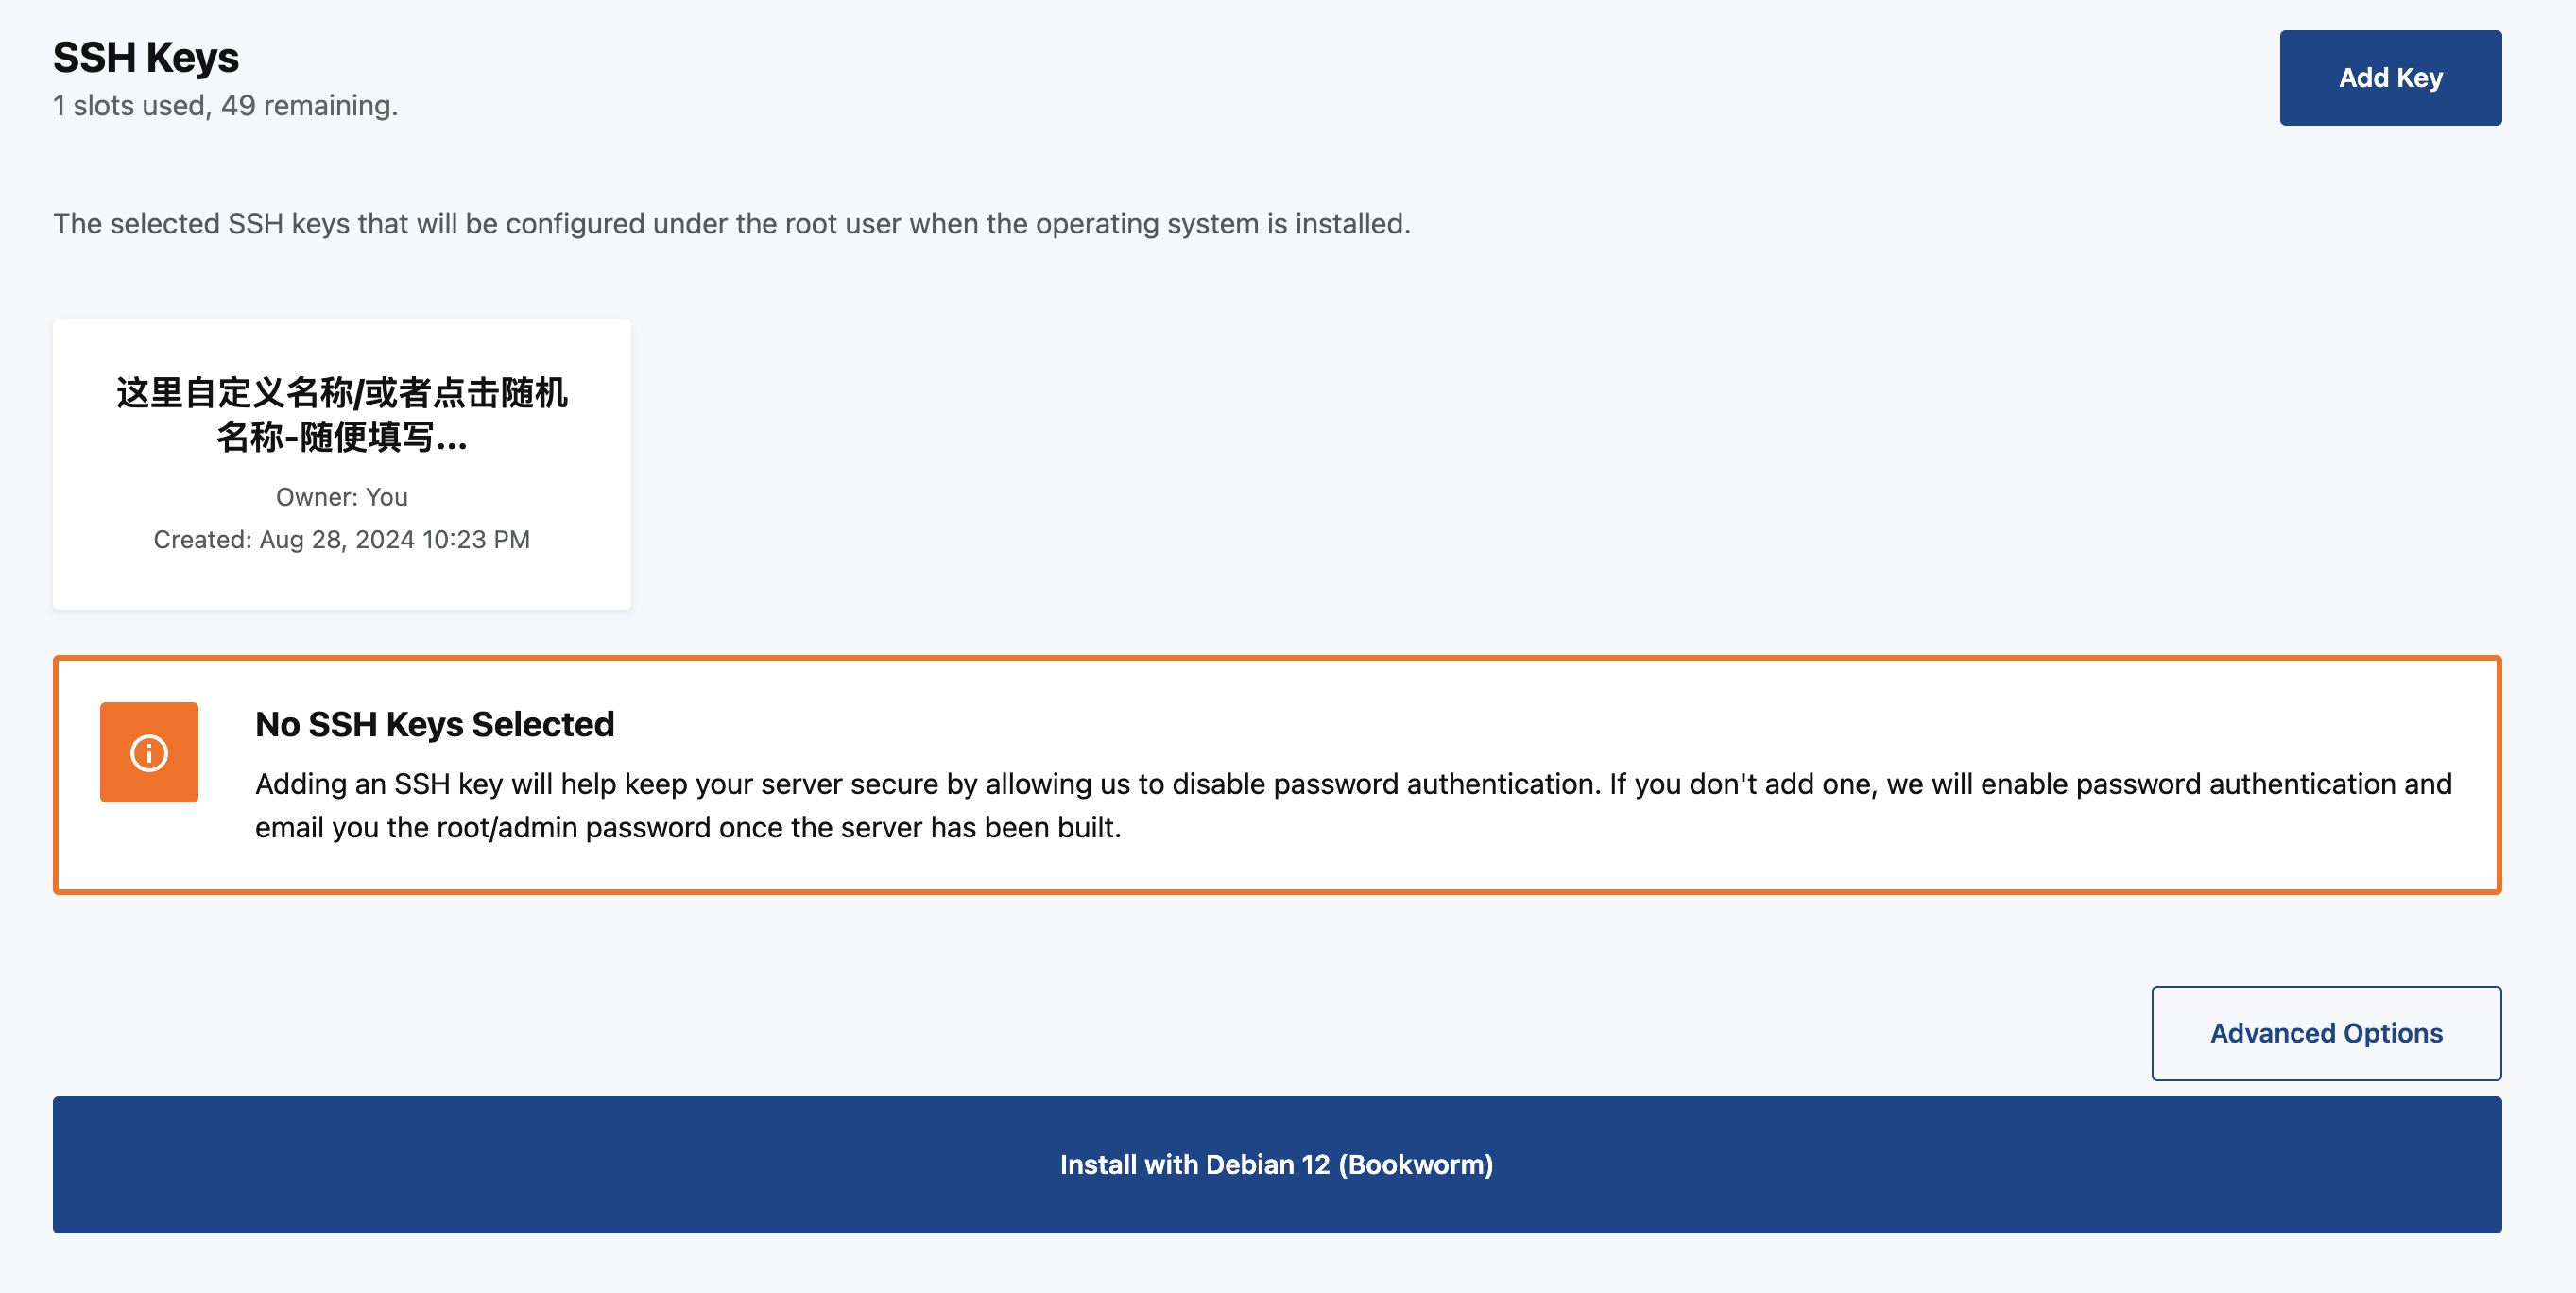The height and width of the screenshot is (1293, 2576).
Task: Click the root user configuration description text
Action: [x=731, y=223]
